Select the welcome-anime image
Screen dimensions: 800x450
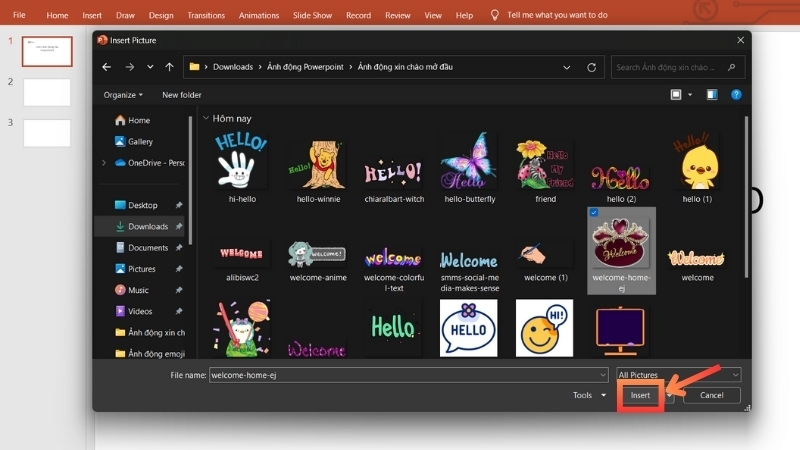(x=318, y=262)
